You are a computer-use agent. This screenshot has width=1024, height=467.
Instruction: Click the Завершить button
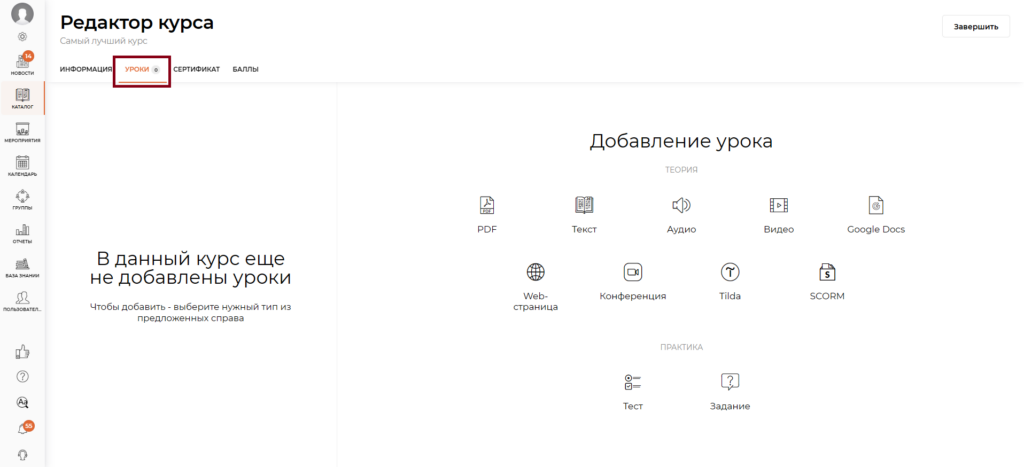coord(975,27)
